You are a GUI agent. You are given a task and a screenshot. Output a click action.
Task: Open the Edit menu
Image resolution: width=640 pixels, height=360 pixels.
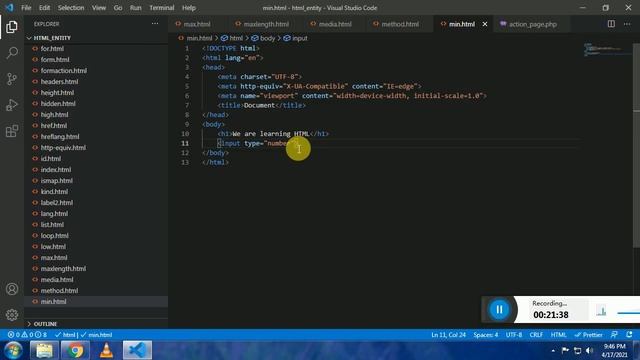click(44, 8)
